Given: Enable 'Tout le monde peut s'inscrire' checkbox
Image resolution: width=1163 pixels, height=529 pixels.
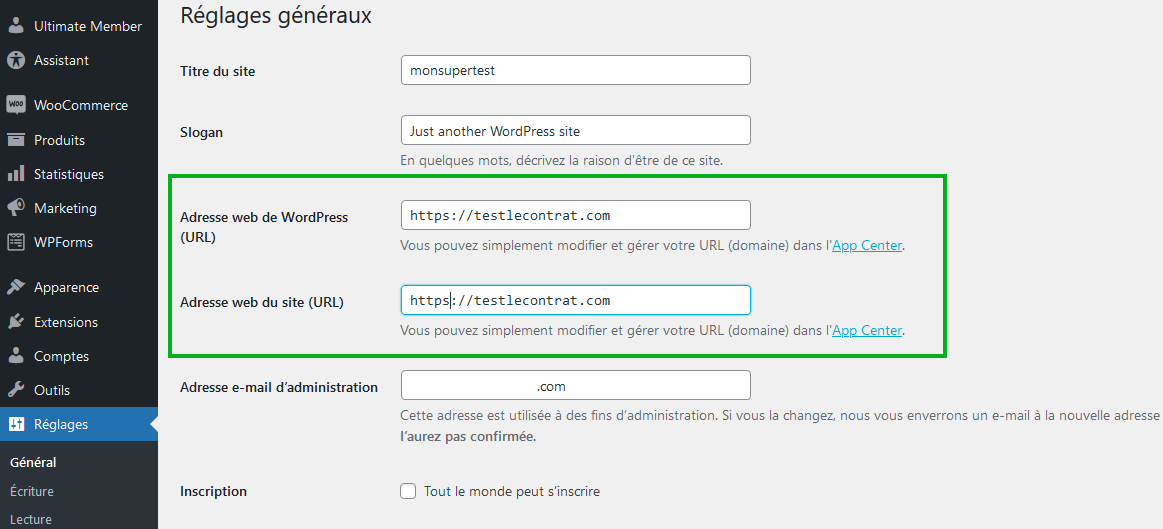Looking at the screenshot, I should coord(408,491).
